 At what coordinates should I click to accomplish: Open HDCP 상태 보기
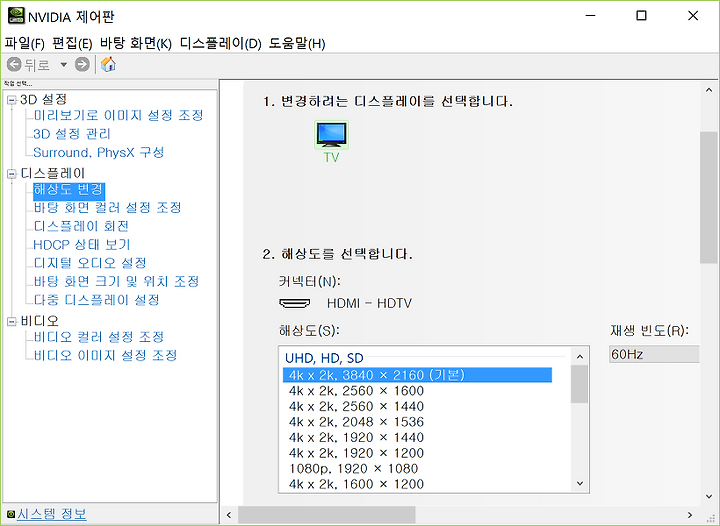(x=82, y=245)
